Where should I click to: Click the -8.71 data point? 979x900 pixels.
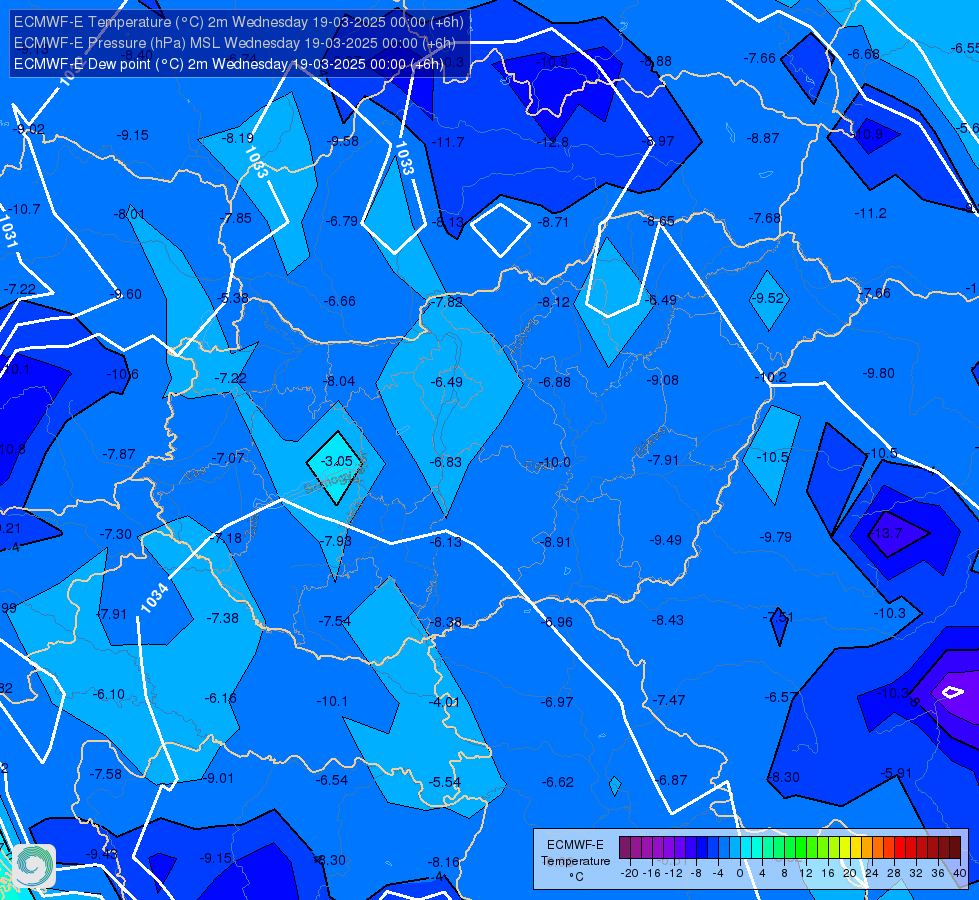[x=553, y=222]
